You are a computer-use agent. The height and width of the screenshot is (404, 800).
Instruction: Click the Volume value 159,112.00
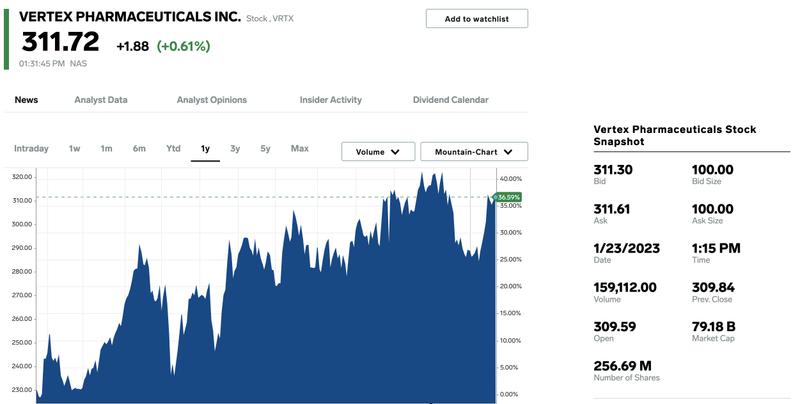625,287
